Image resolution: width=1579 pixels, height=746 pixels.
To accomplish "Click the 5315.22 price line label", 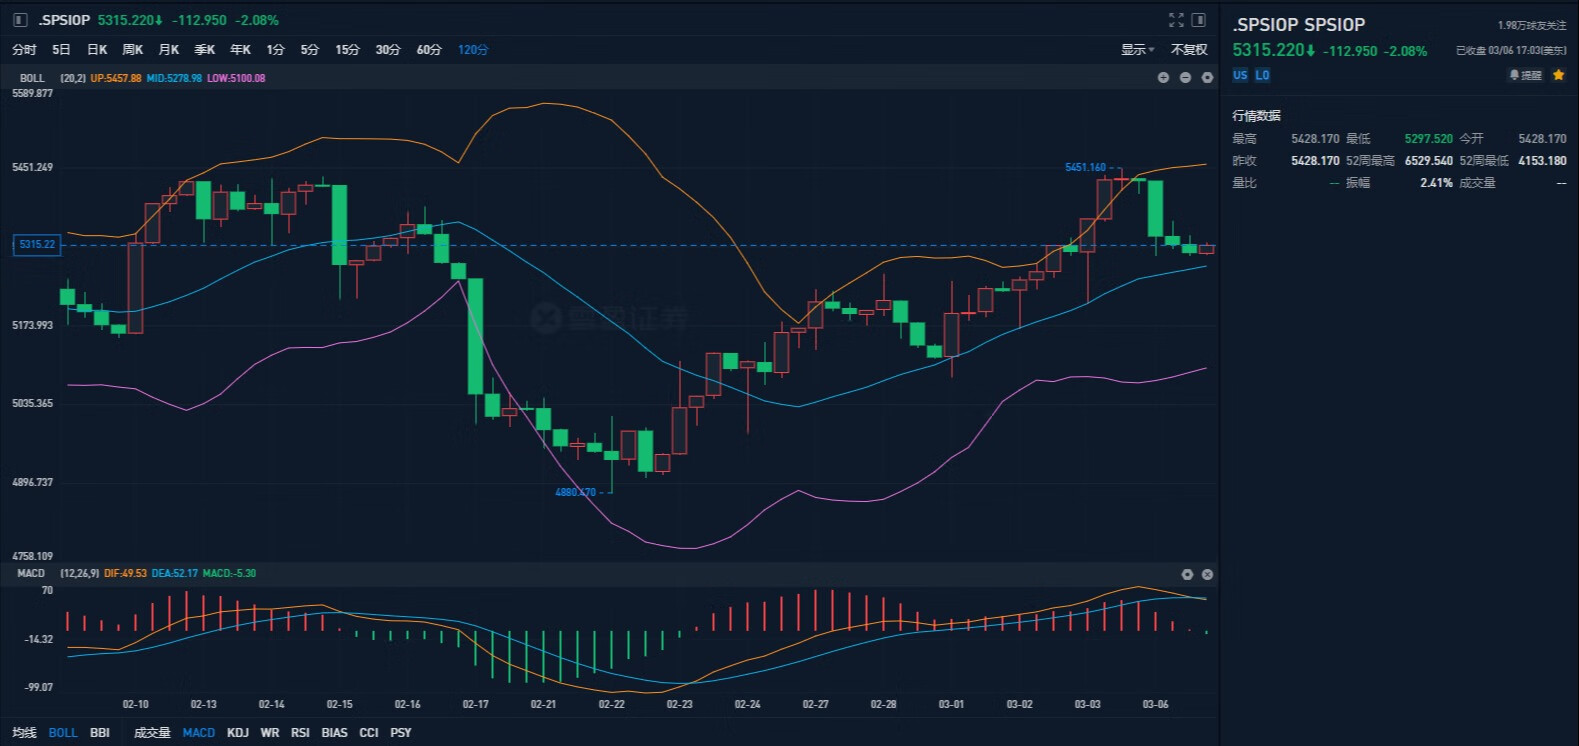I will tap(37, 245).
